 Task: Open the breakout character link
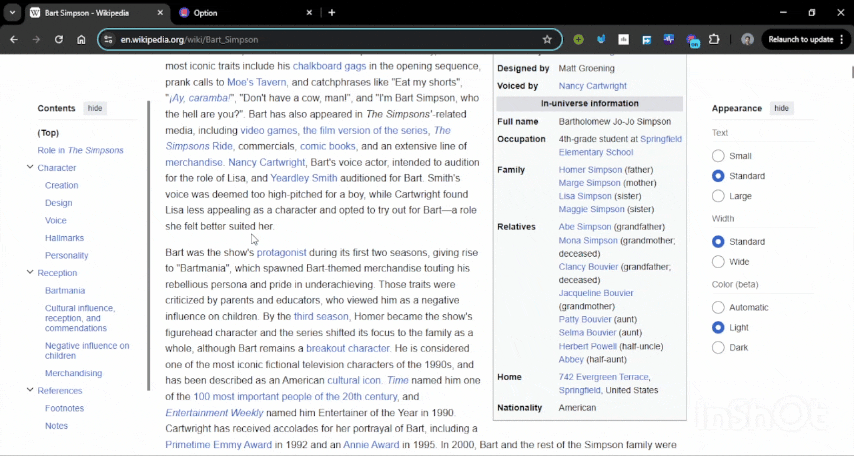(348, 348)
